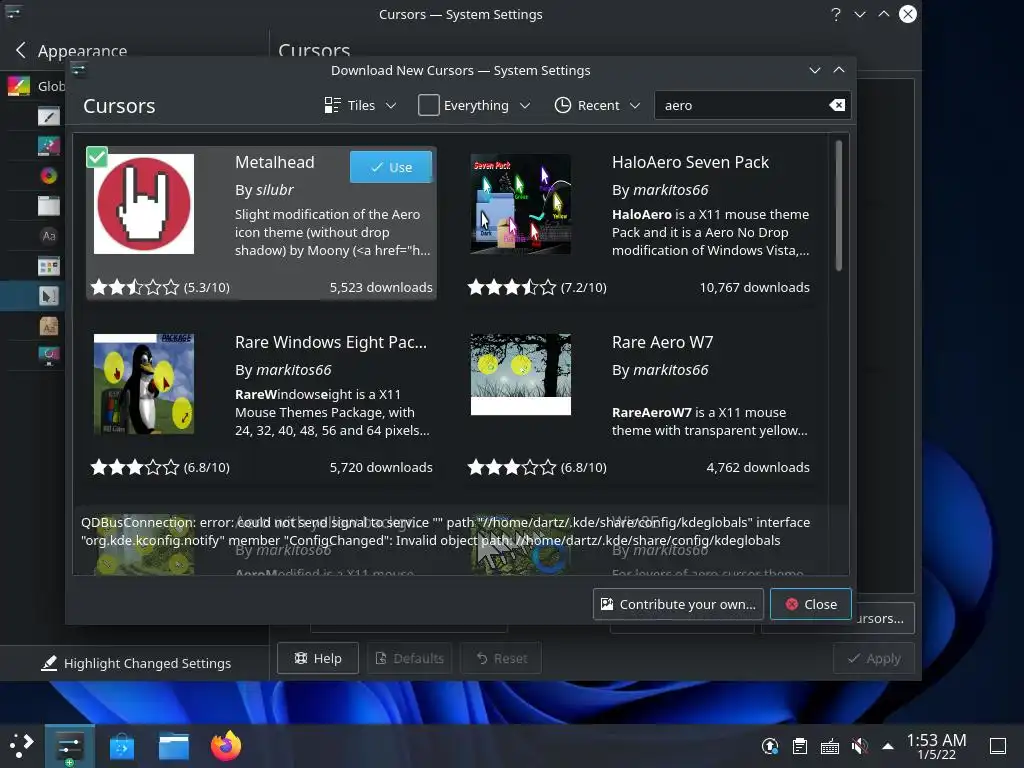
Task: Click the 5,720 downloads text
Action: [381, 468]
